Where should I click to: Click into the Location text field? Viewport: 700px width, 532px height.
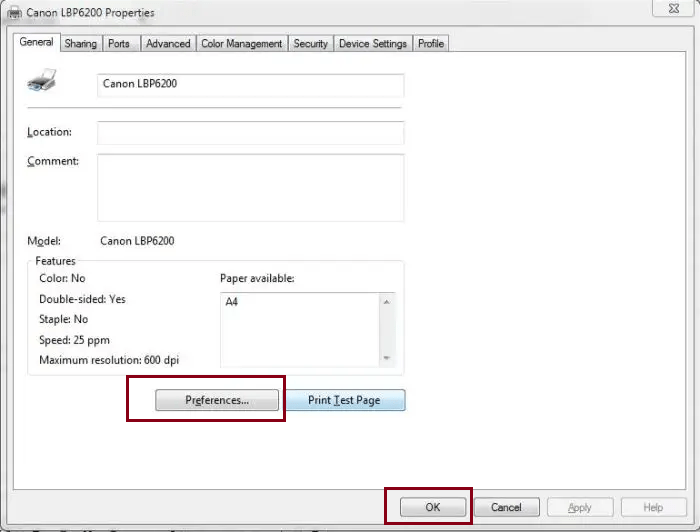coord(250,133)
